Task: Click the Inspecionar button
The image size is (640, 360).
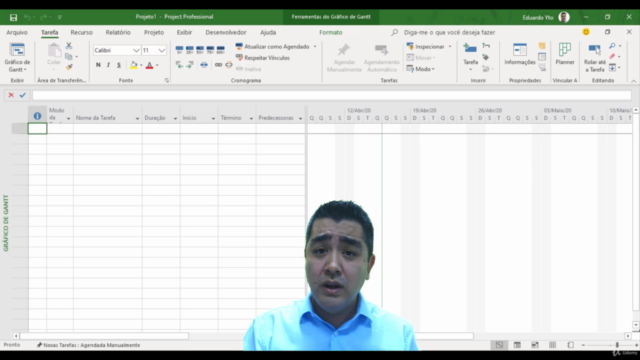Action: click(426, 47)
